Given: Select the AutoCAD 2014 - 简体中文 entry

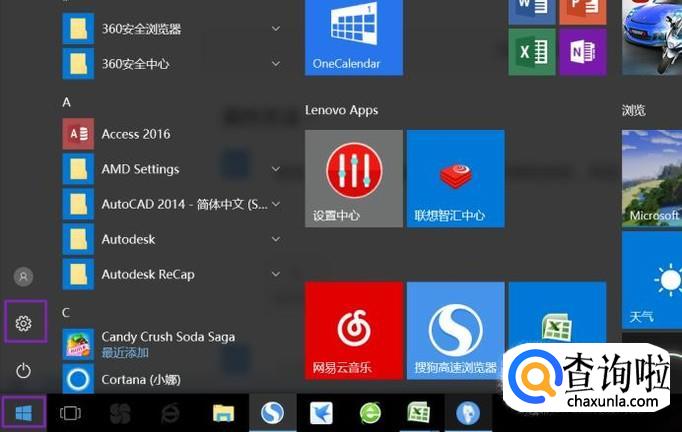Looking at the screenshot, I should click(x=184, y=204).
